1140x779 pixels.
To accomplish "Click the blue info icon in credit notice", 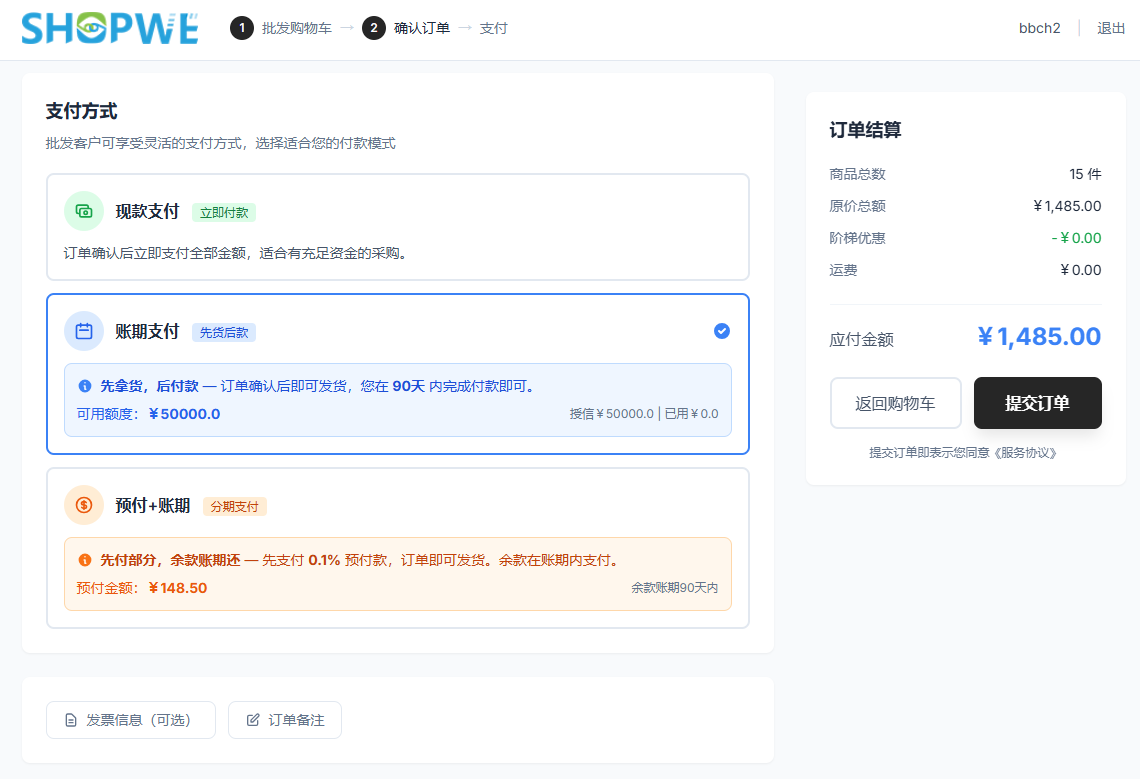I will (x=84, y=386).
